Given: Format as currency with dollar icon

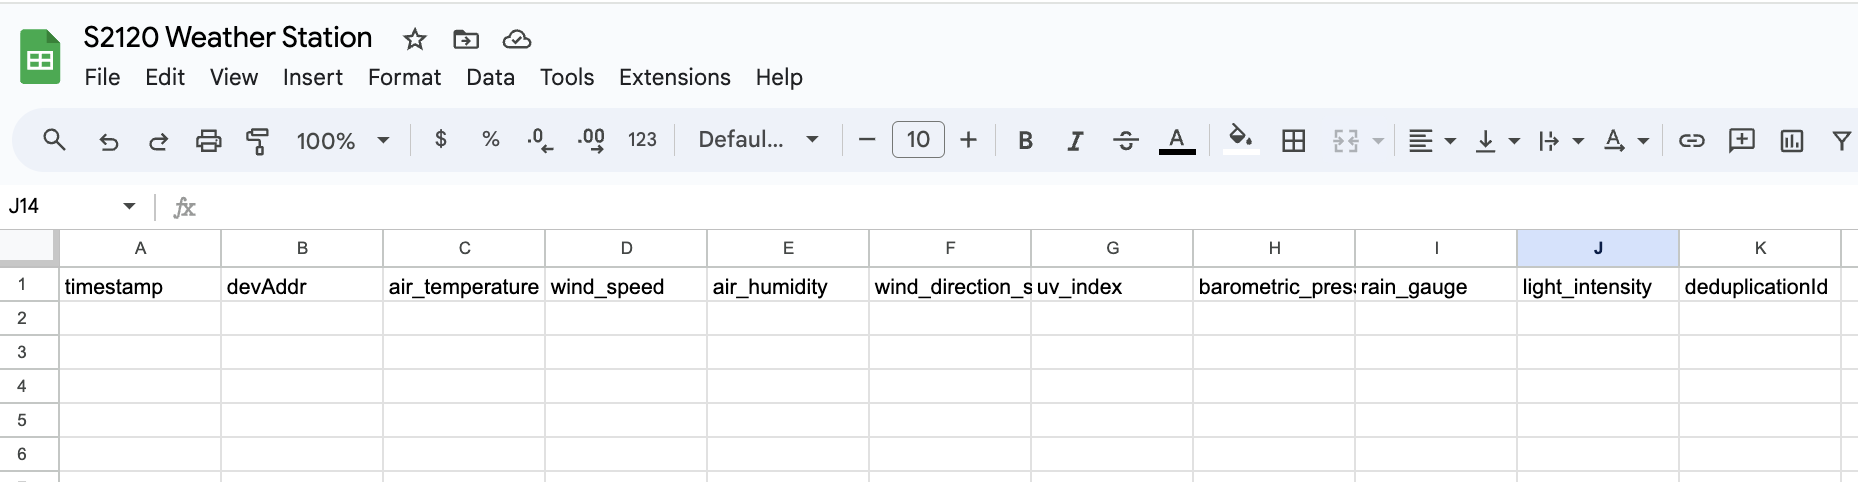Looking at the screenshot, I should pyautogui.click(x=441, y=140).
